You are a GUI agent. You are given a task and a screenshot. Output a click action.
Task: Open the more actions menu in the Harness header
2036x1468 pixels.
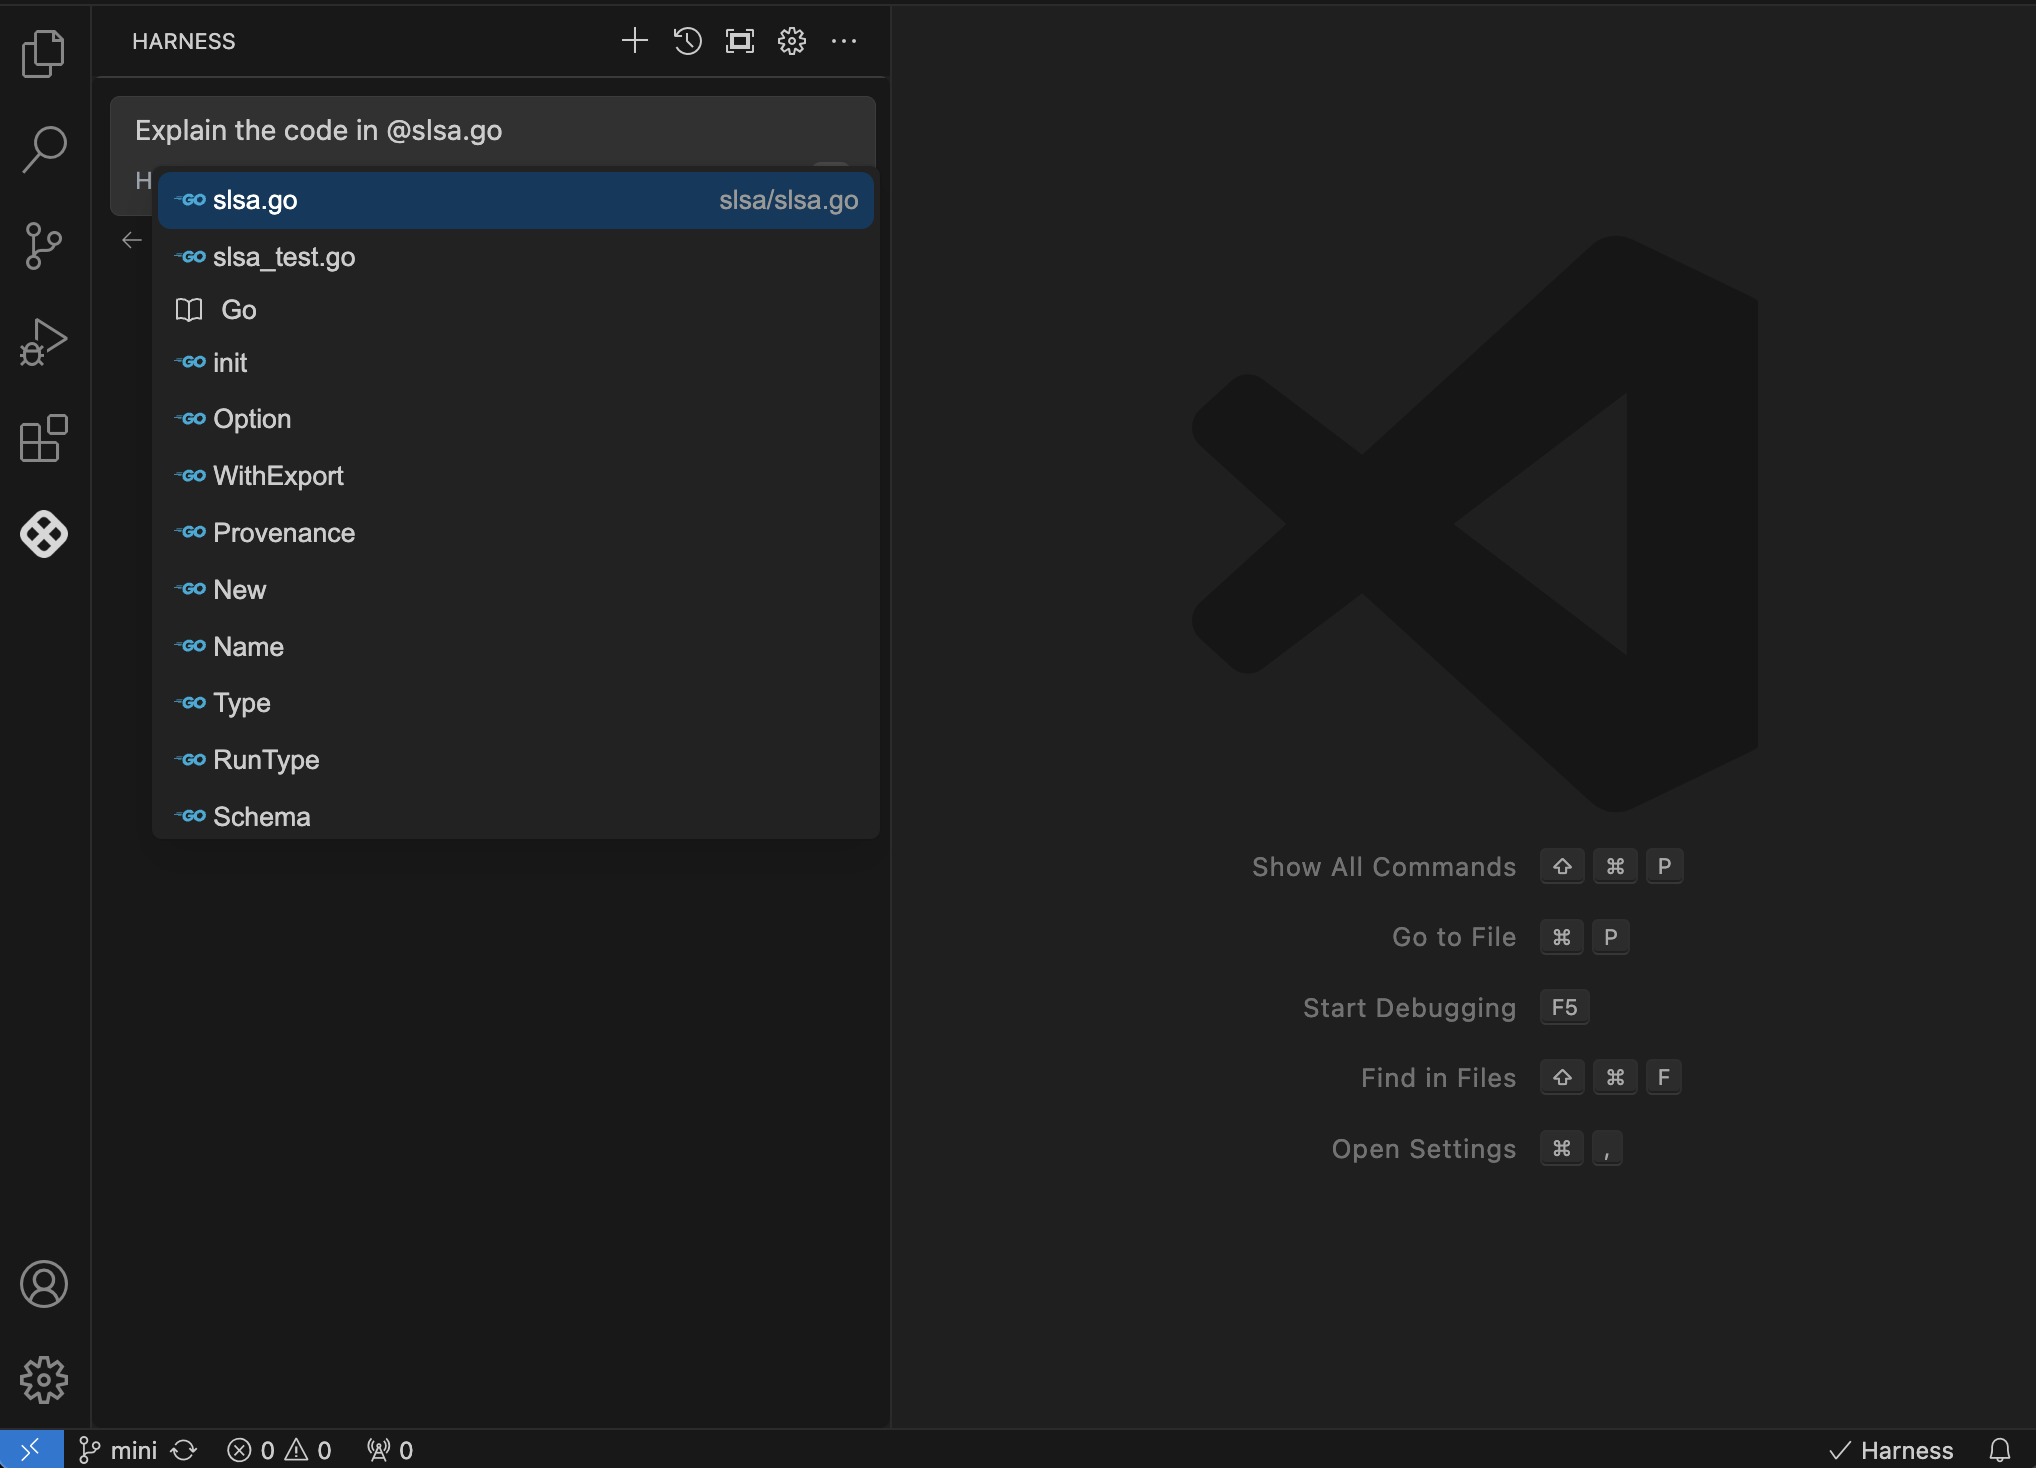click(x=844, y=41)
